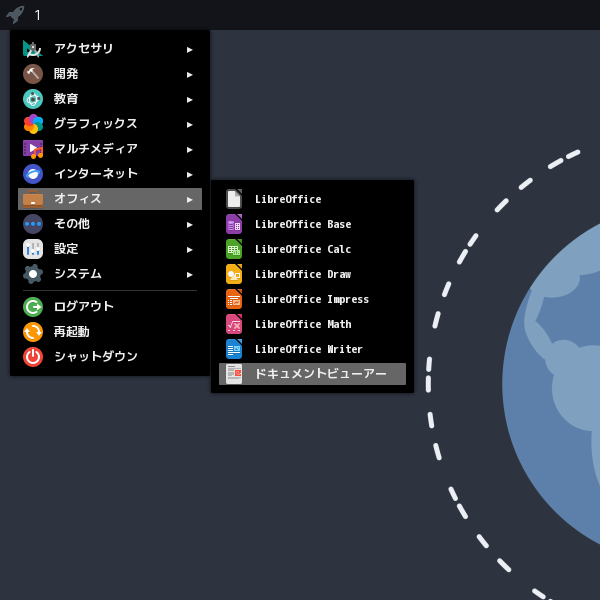
Task: Open the 設定 menu entry
Action: click(110, 249)
